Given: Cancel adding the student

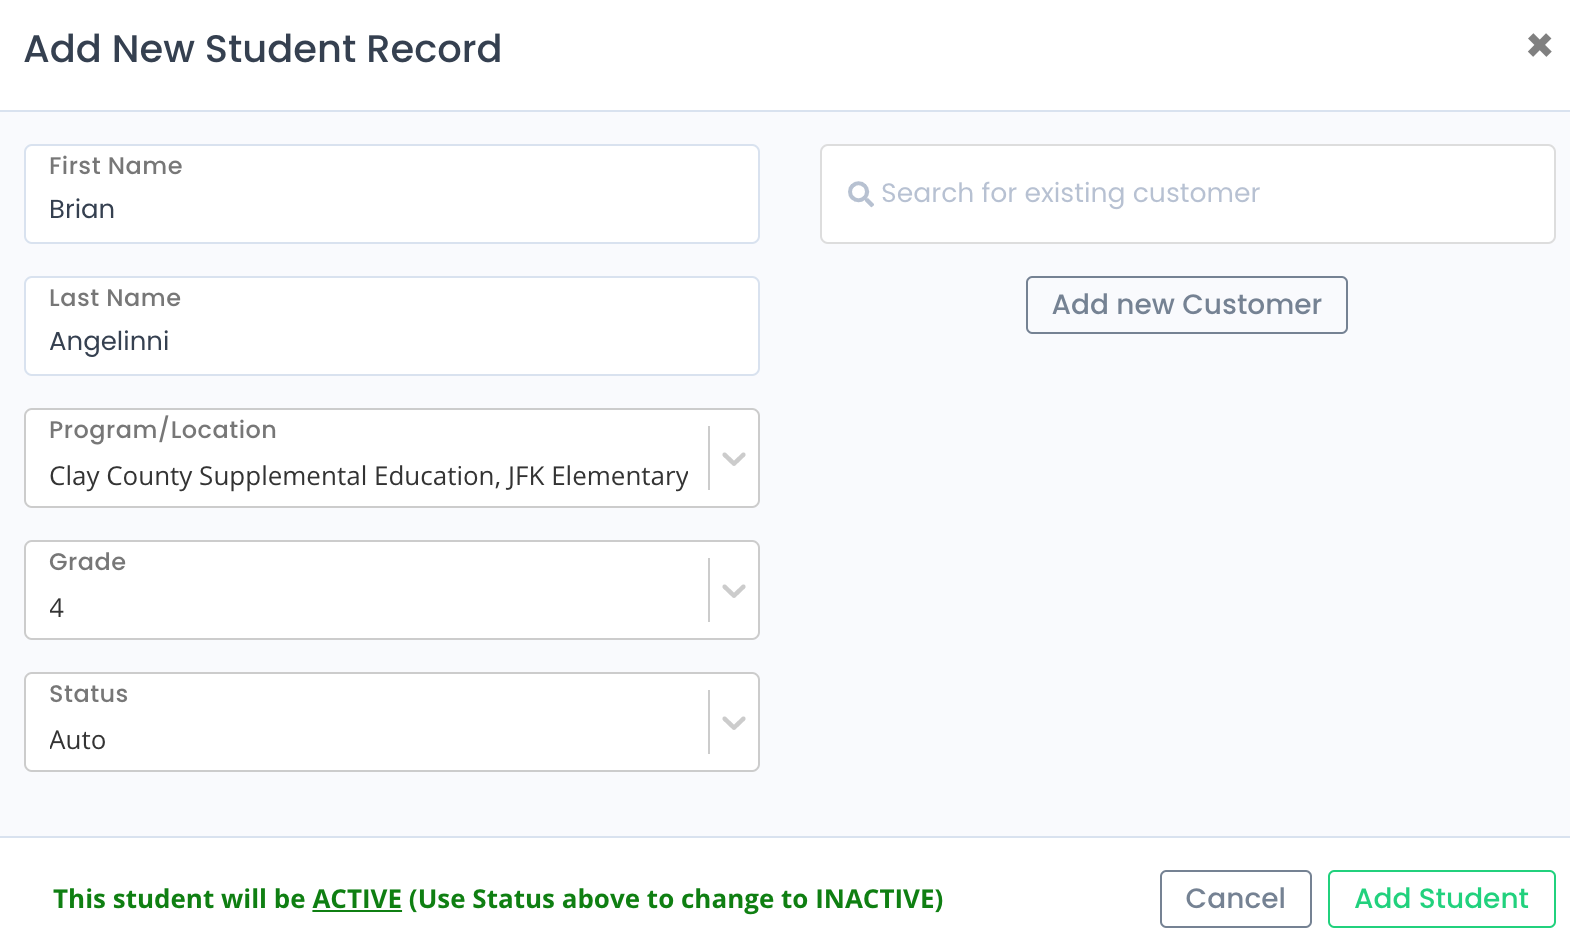Looking at the screenshot, I should pyautogui.click(x=1236, y=899).
